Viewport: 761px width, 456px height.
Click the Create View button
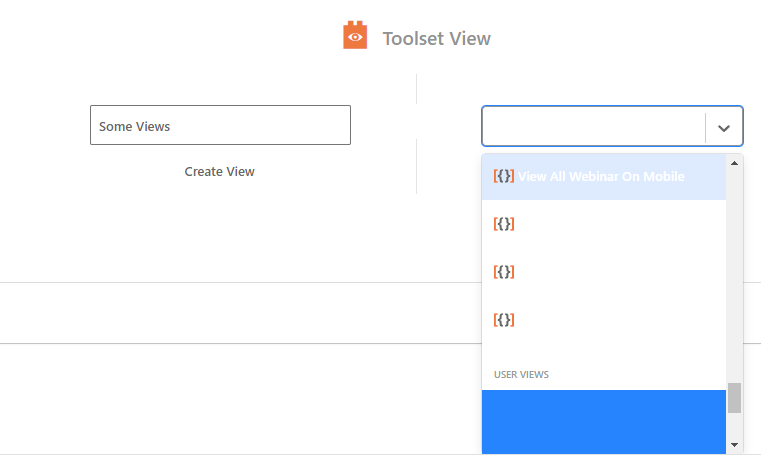(219, 172)
